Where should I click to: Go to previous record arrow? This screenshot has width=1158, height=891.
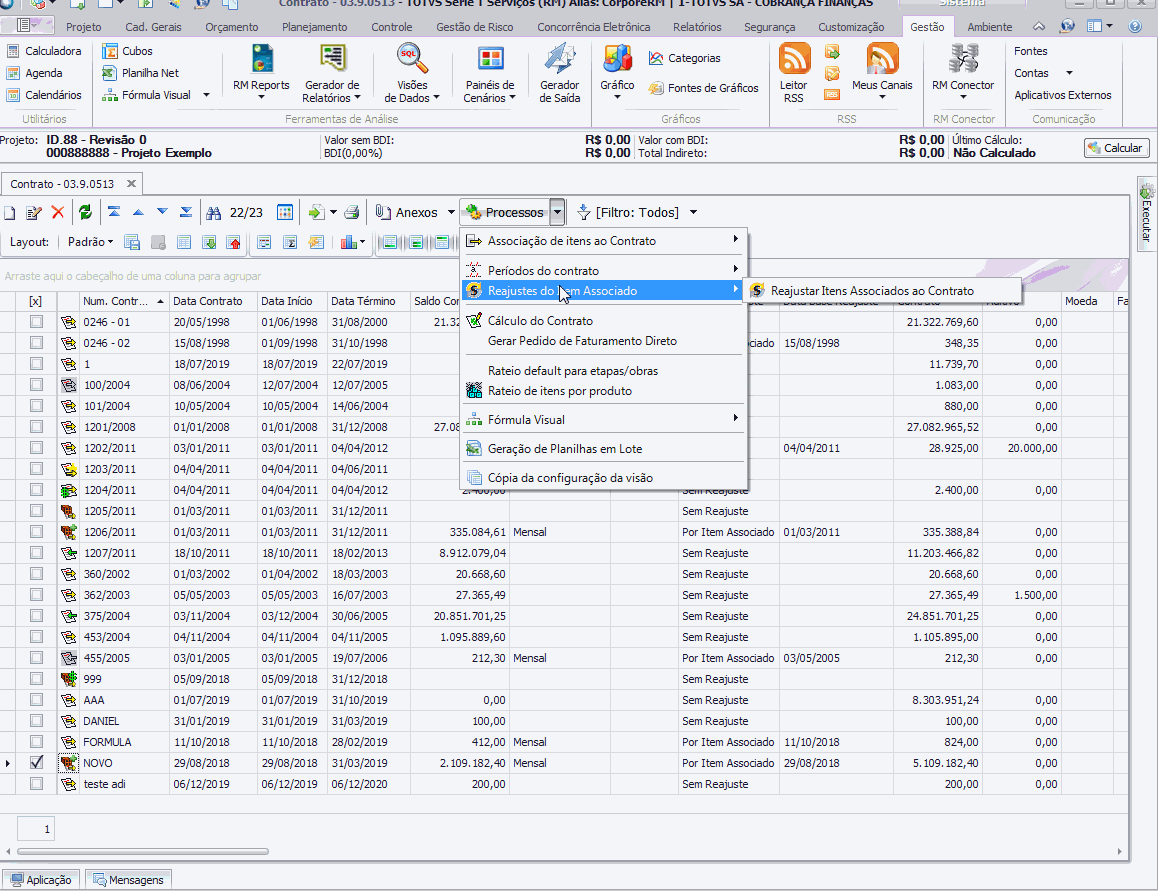tap(138, 213)
